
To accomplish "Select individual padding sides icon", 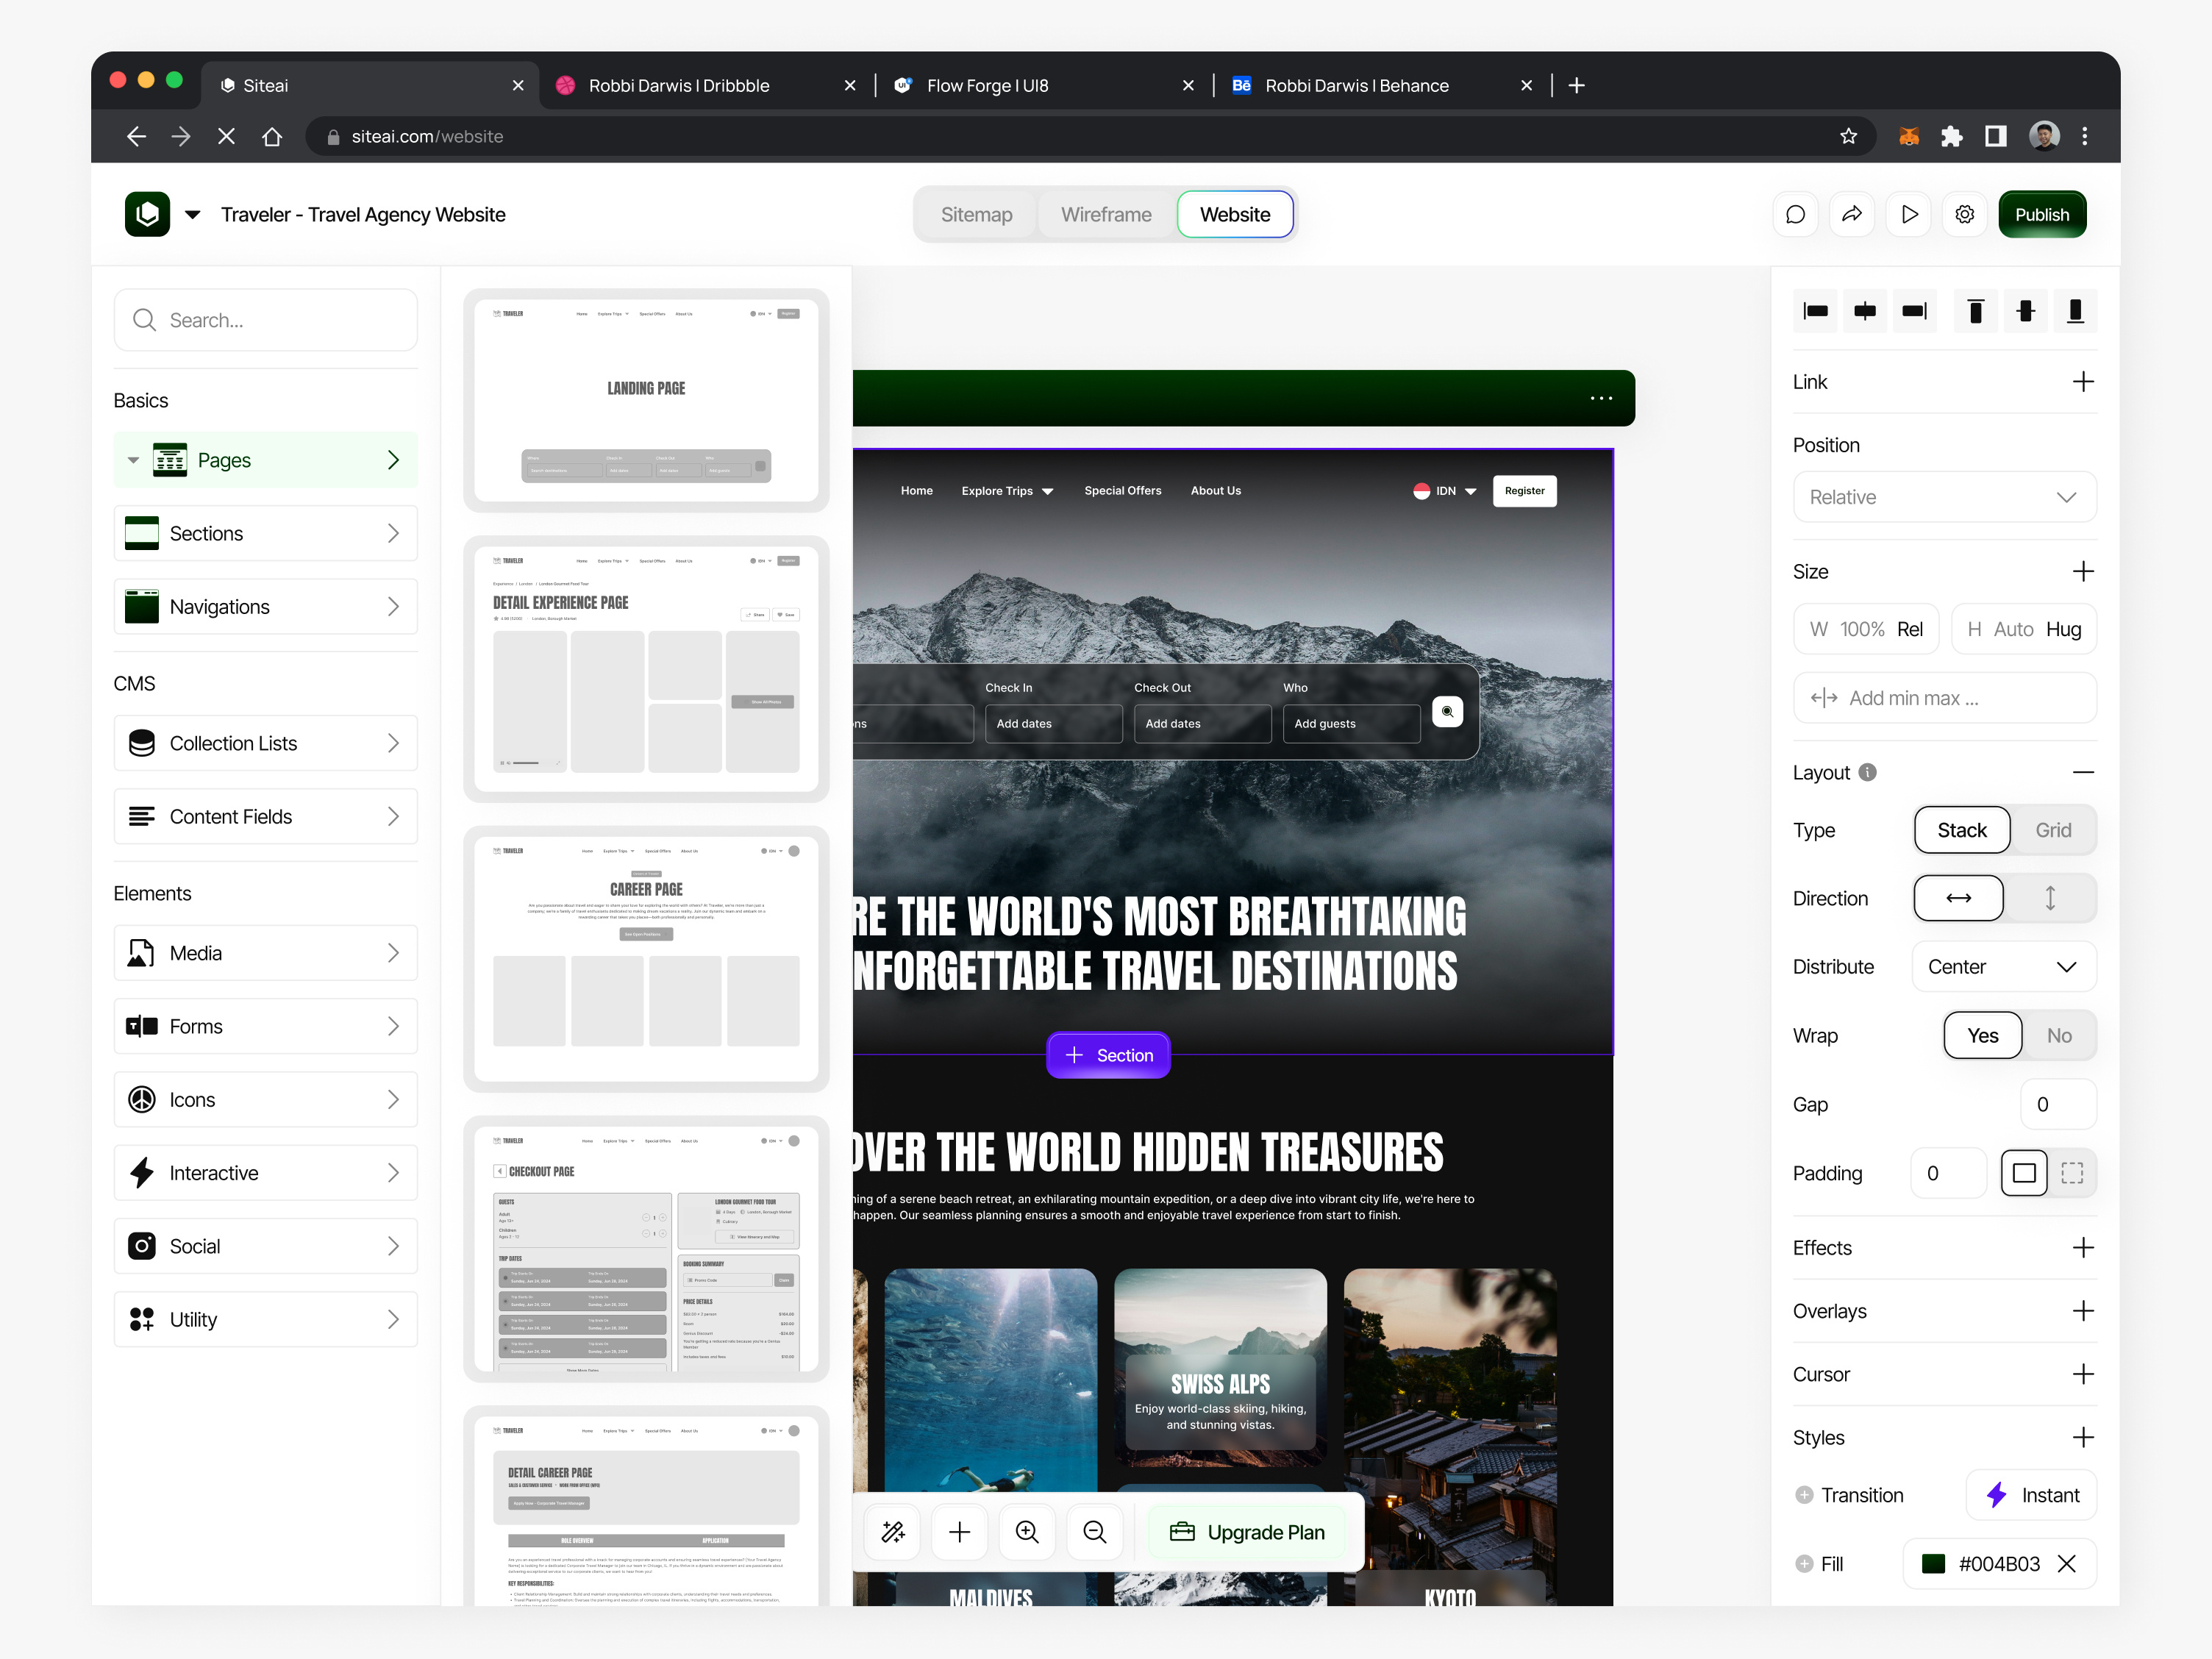I will pyautogui.click(x=2072, y=1173).
